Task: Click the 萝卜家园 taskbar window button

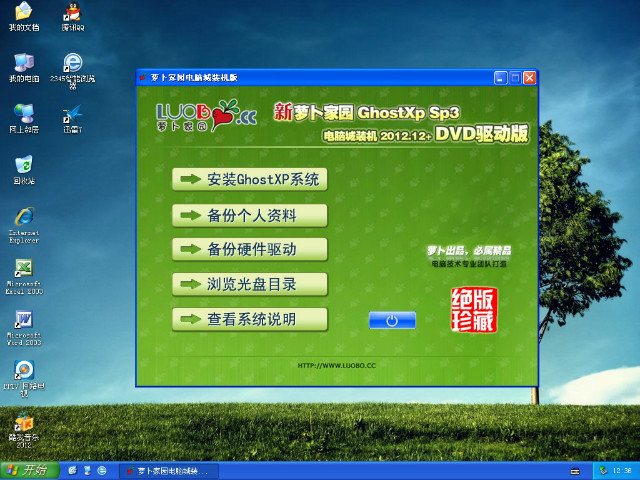Action: click(x=168, y=470)
